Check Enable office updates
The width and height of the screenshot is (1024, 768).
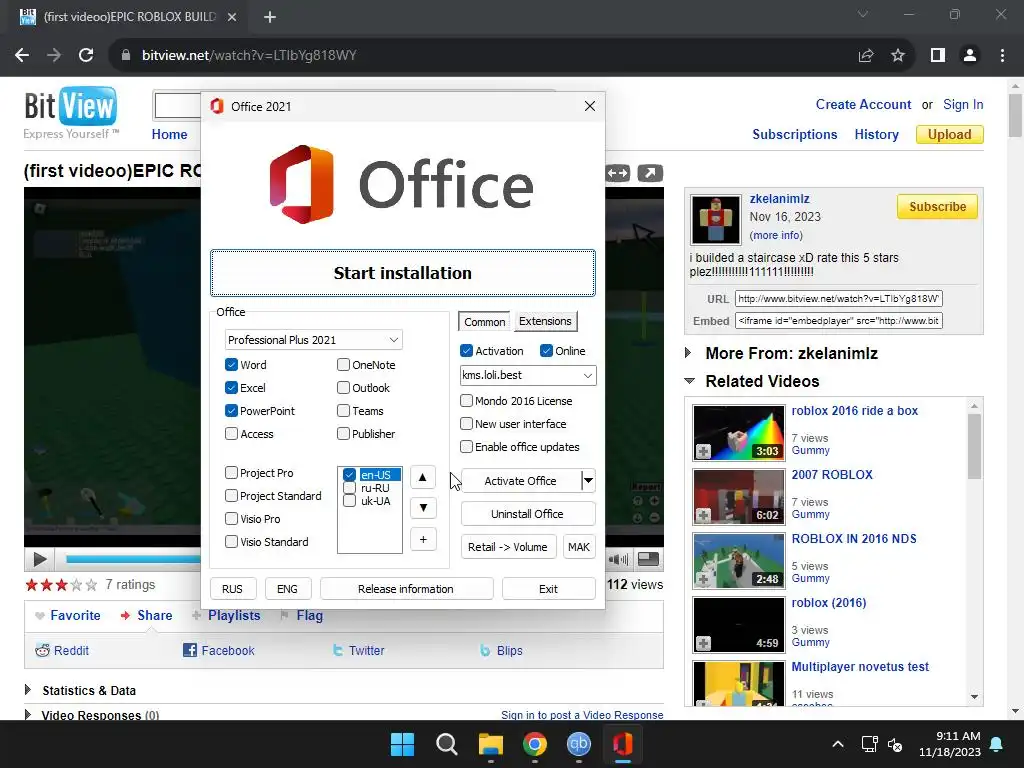[x=466, y=447]
